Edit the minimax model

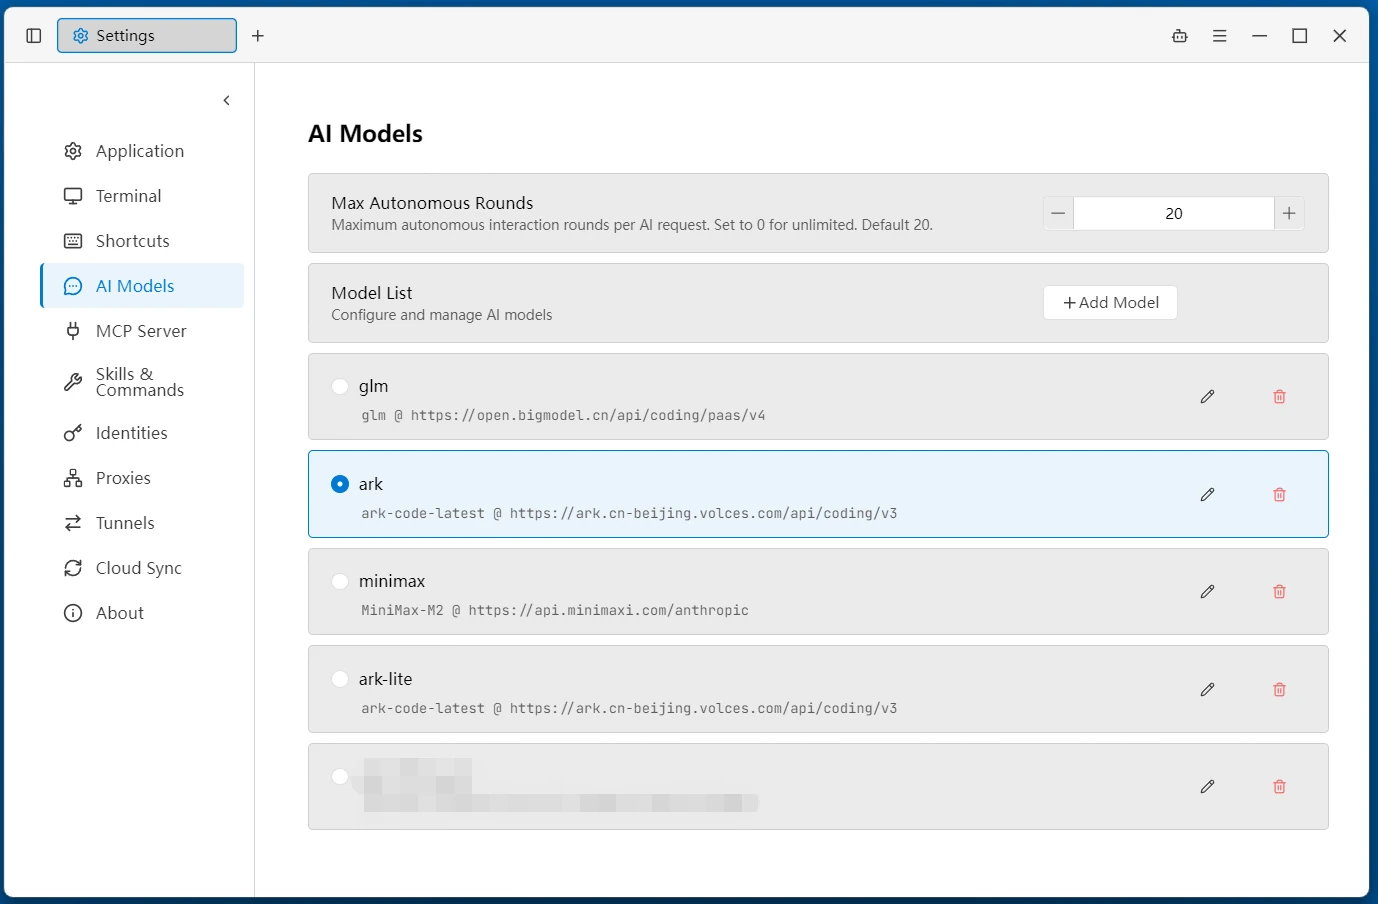(1208, 592)
